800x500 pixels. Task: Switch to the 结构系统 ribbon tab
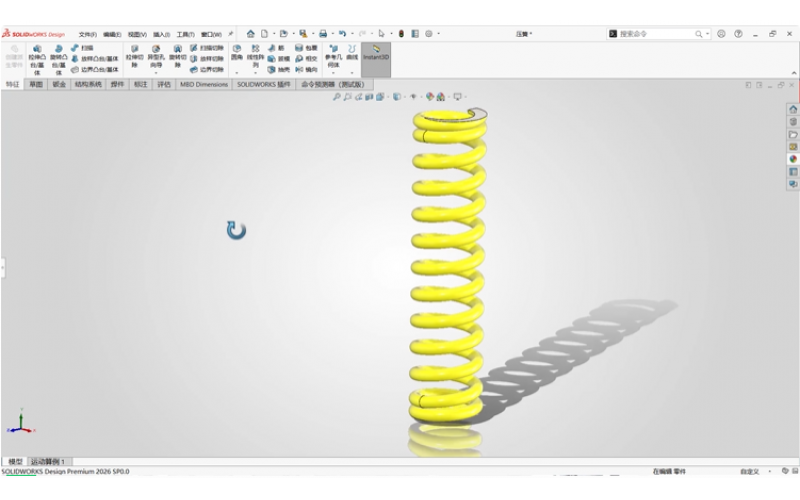88,84
